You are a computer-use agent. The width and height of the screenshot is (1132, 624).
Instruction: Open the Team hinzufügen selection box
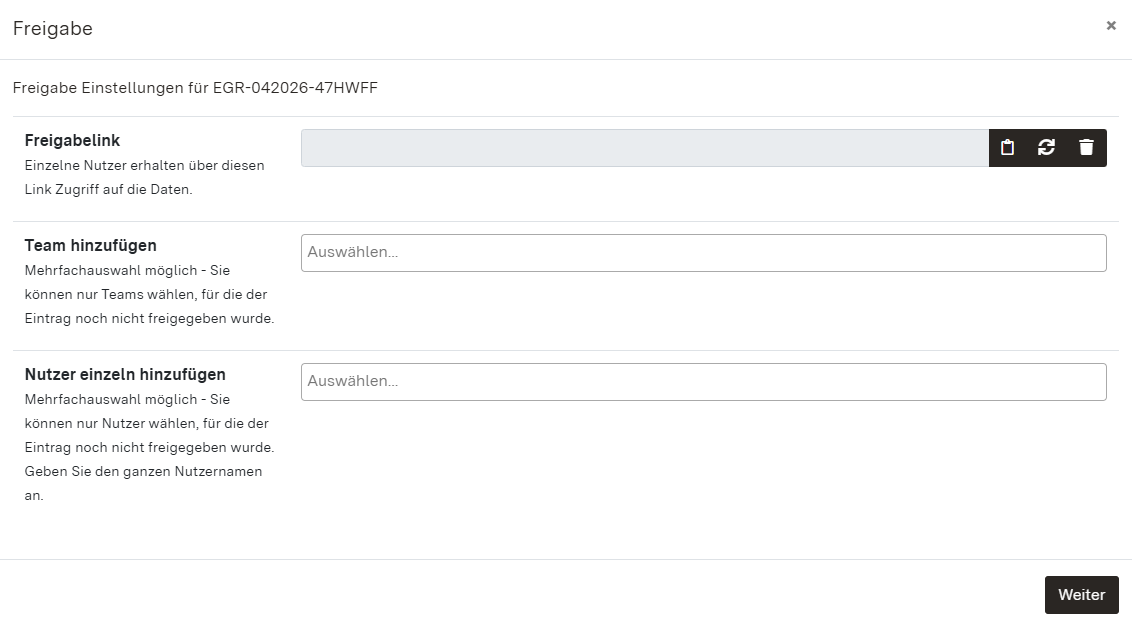(703, 253)
